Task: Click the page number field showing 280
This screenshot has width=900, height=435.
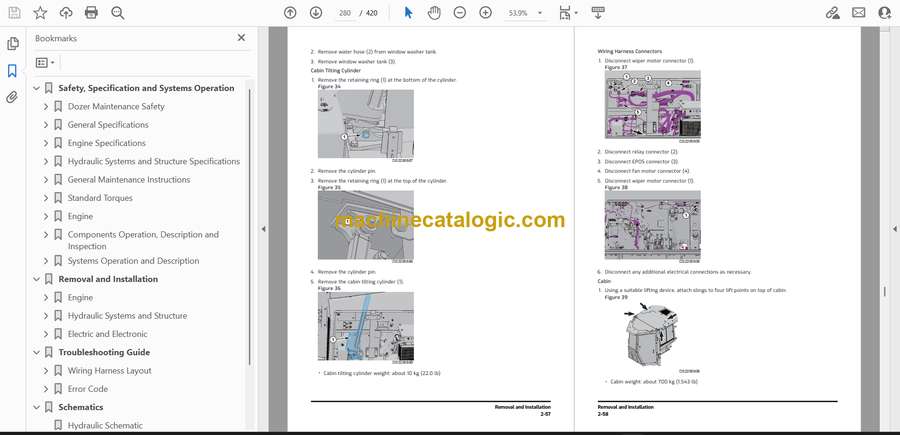Action: click(x=345, y=13)
